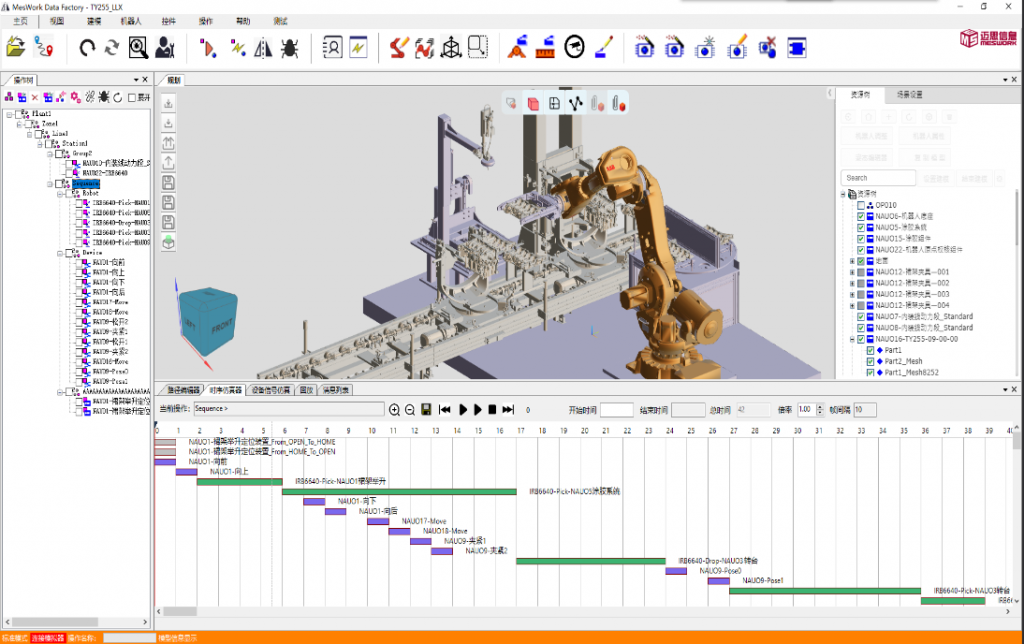The height and width of the screenshot is (644, 1024).
Task: Open the 帮助 menu
Action: pyautogui.click(x=243, y=21)
